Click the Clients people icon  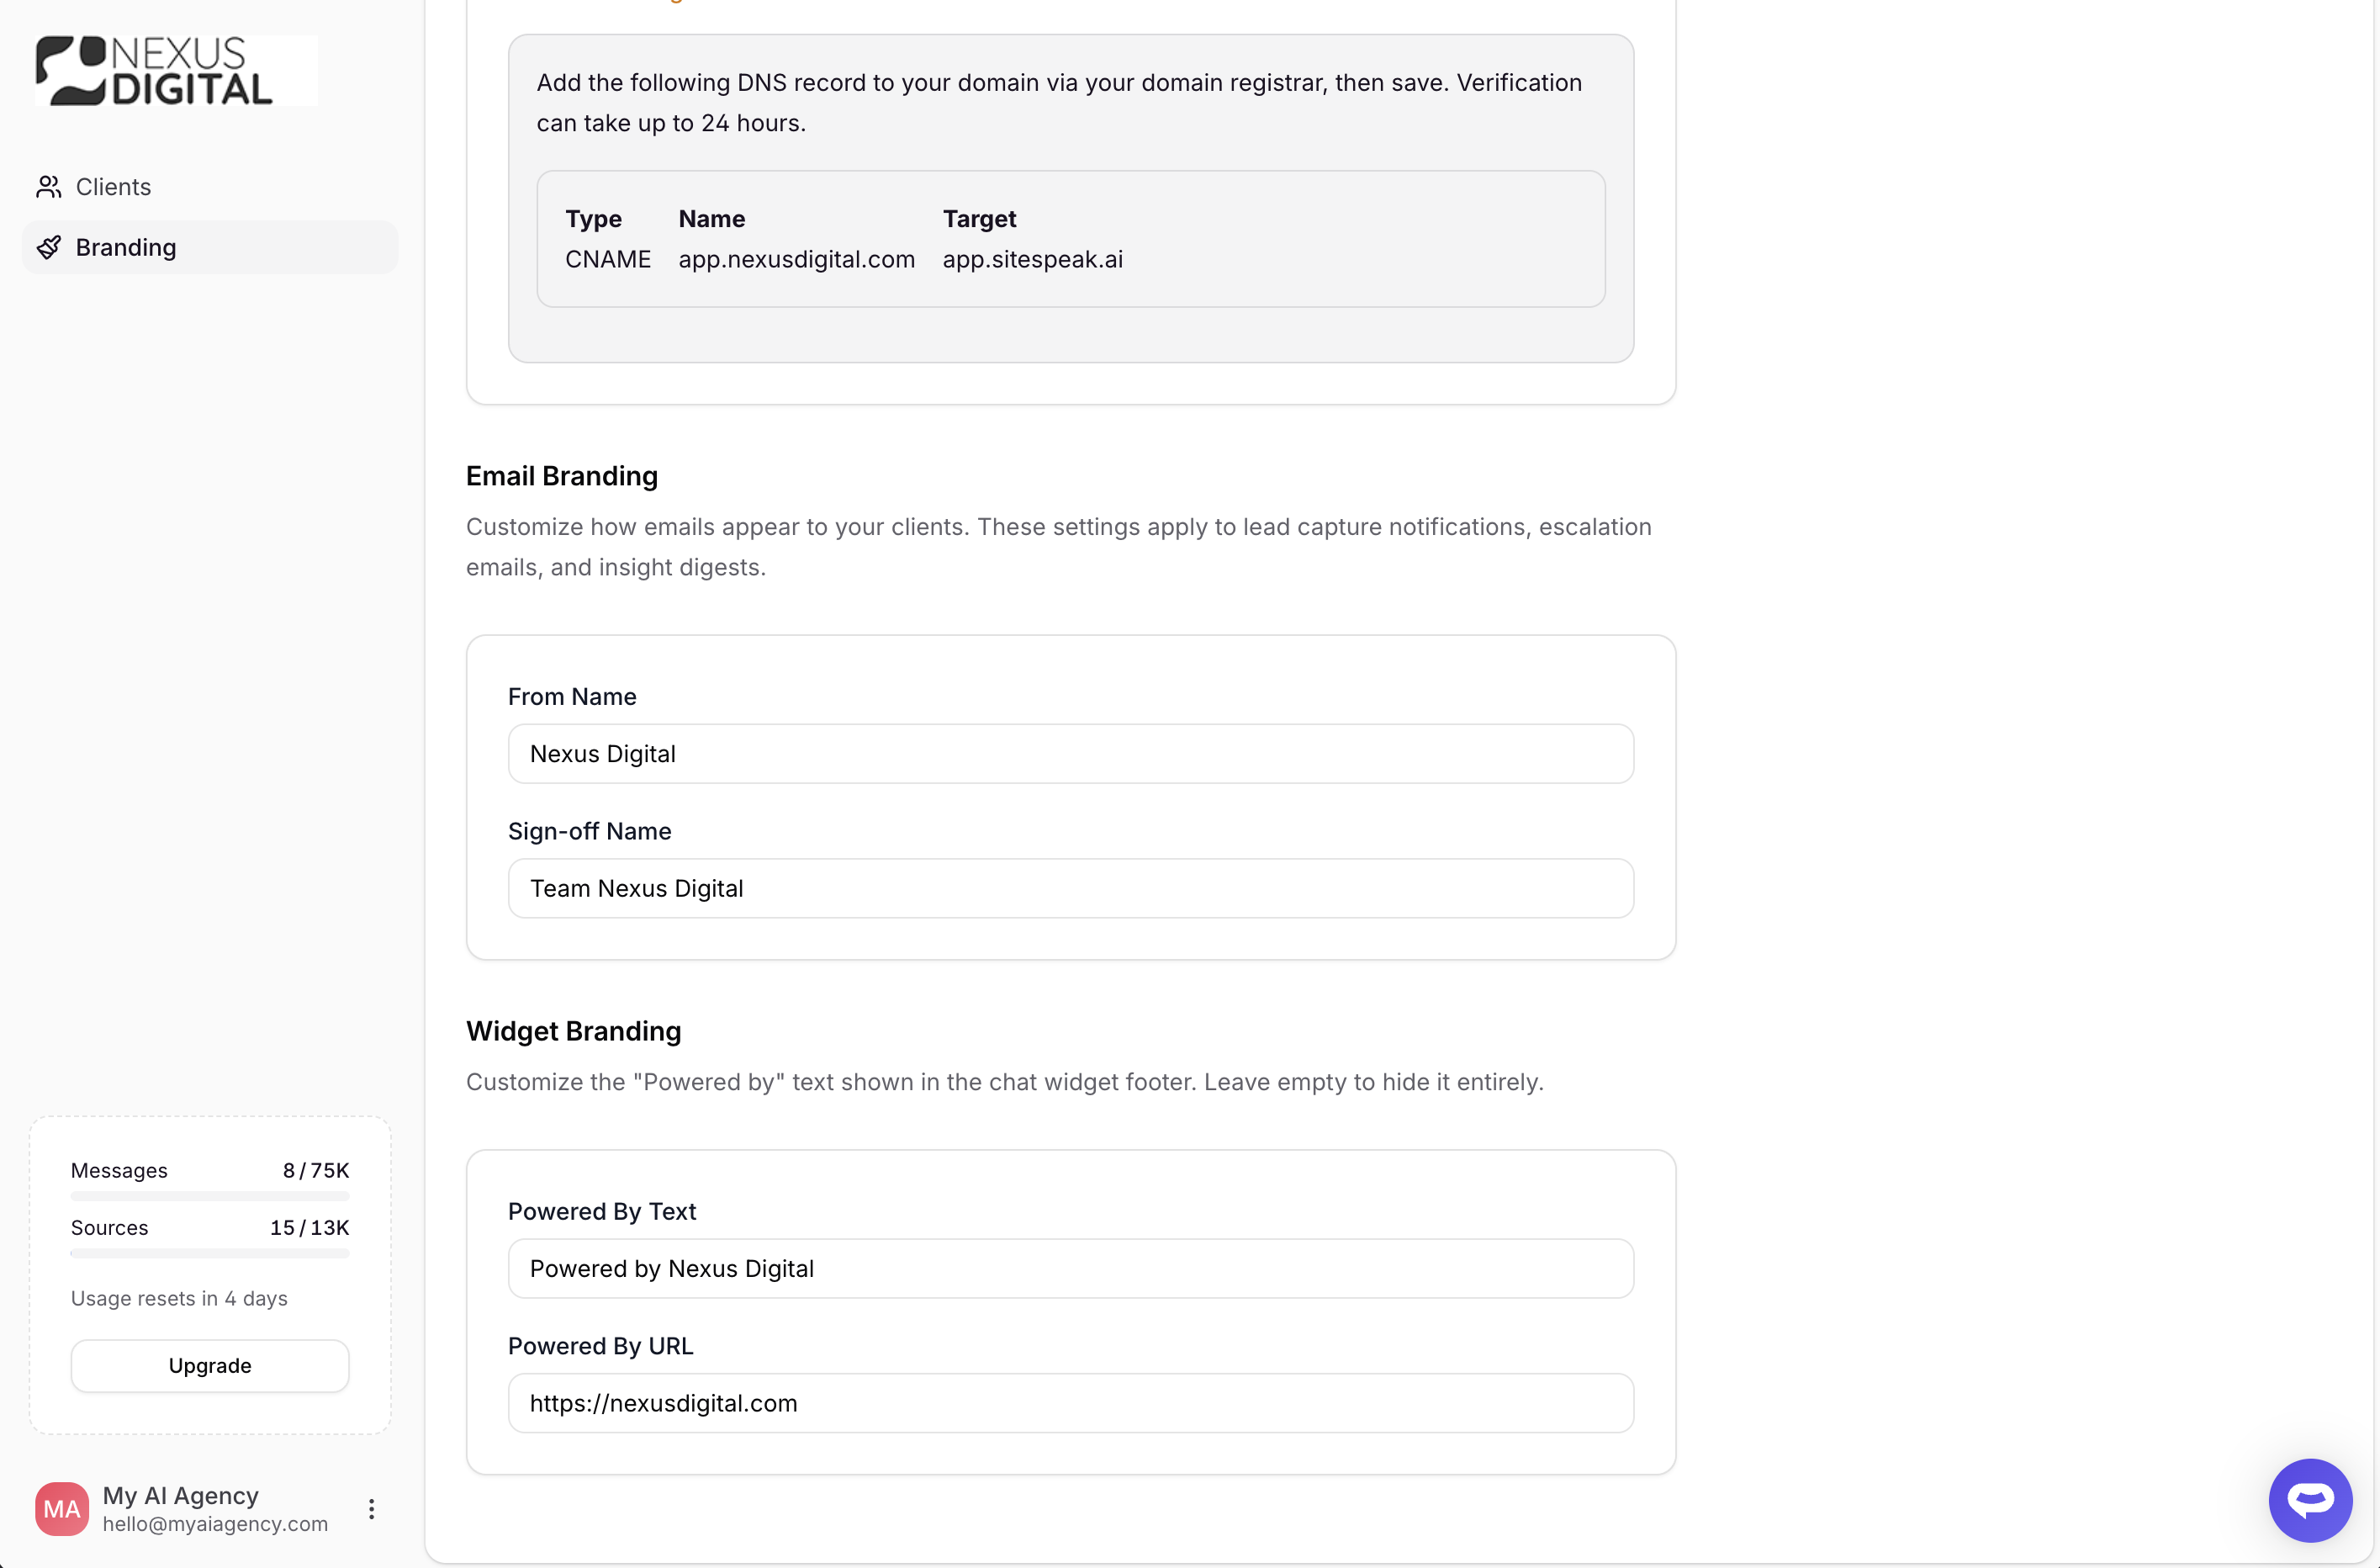coord(48,187)
